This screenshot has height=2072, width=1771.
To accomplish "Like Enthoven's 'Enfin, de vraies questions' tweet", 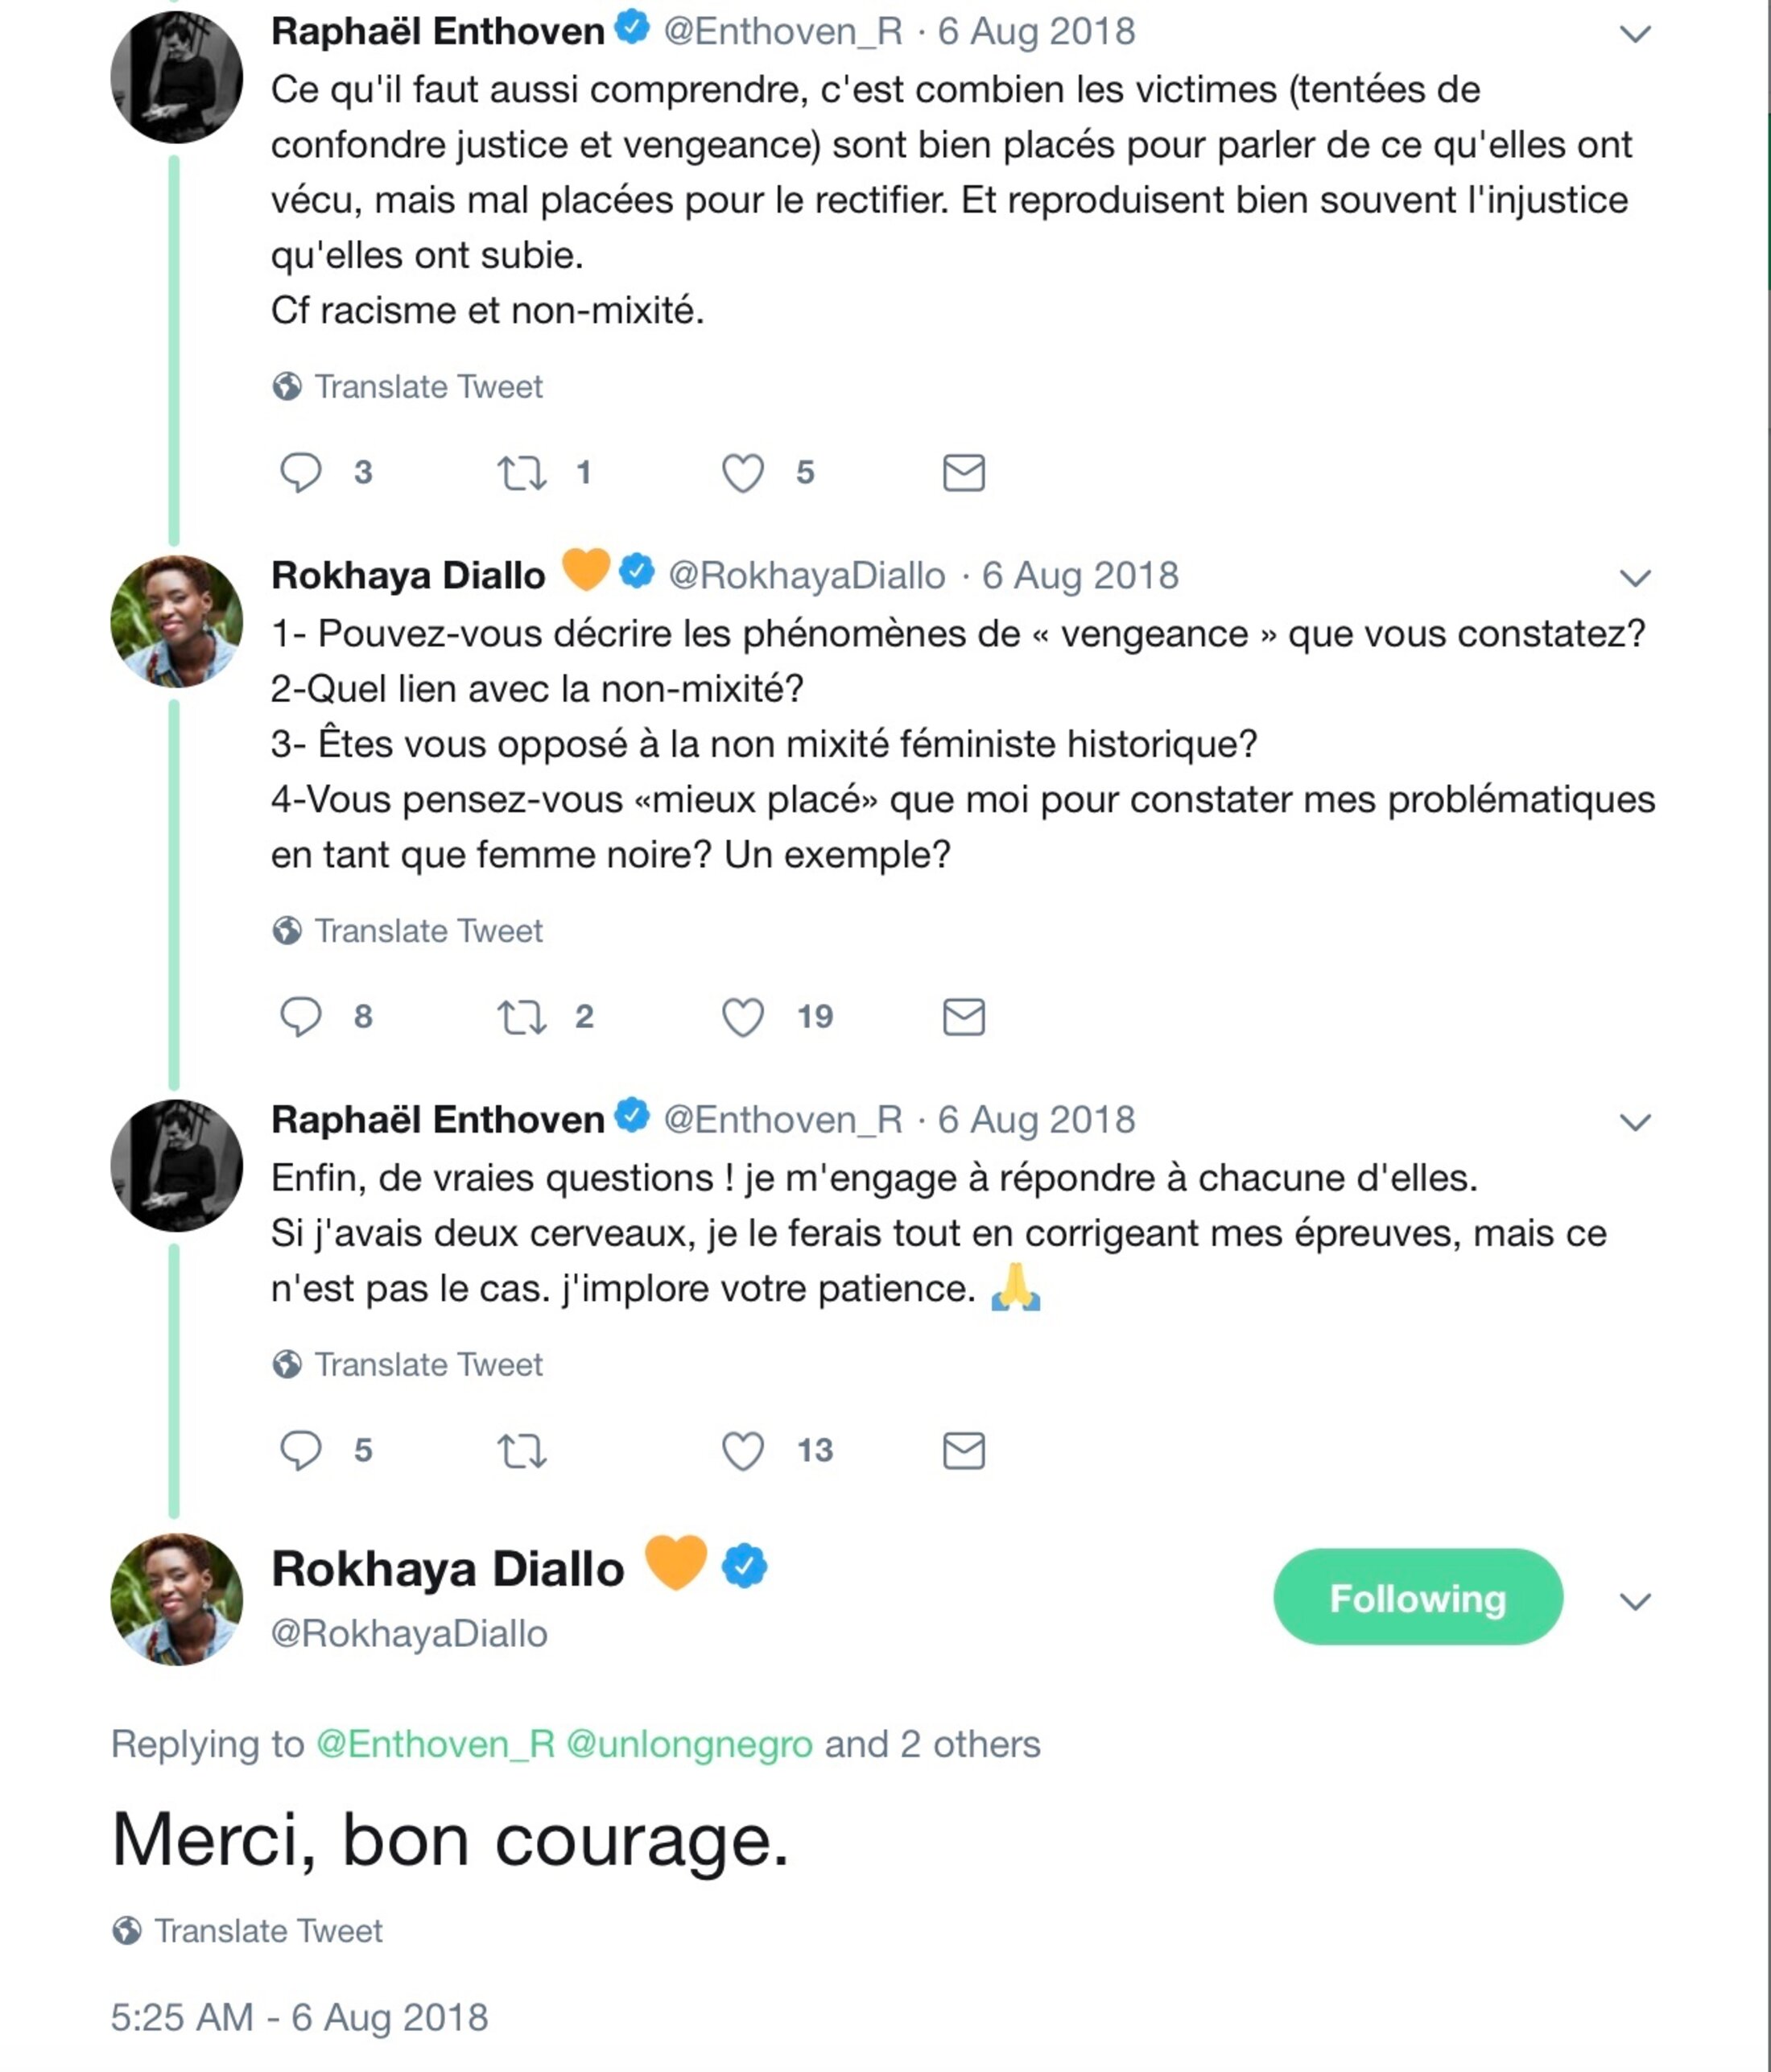I will click(743, 1450).
